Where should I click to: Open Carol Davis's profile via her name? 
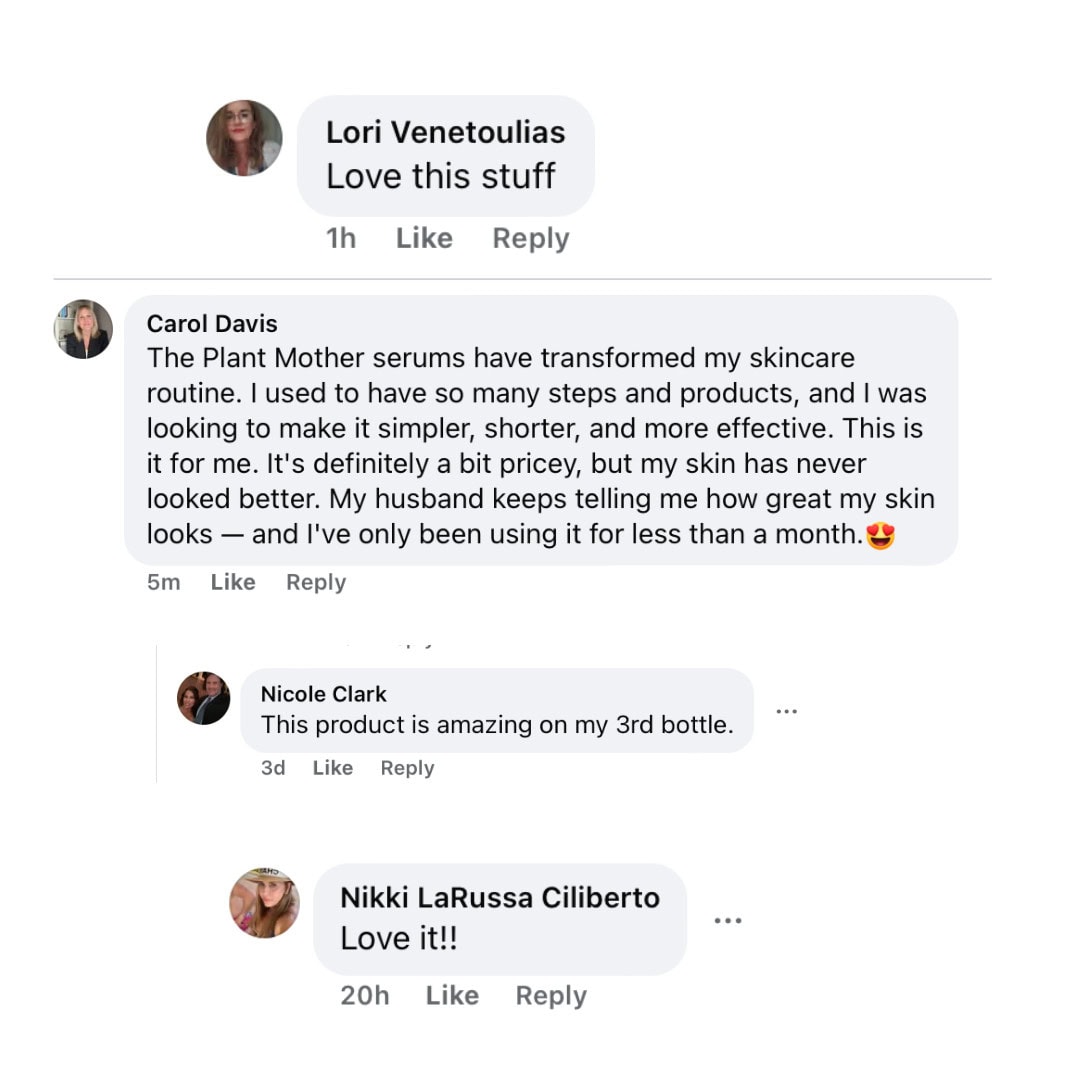[x=212, y=323]
